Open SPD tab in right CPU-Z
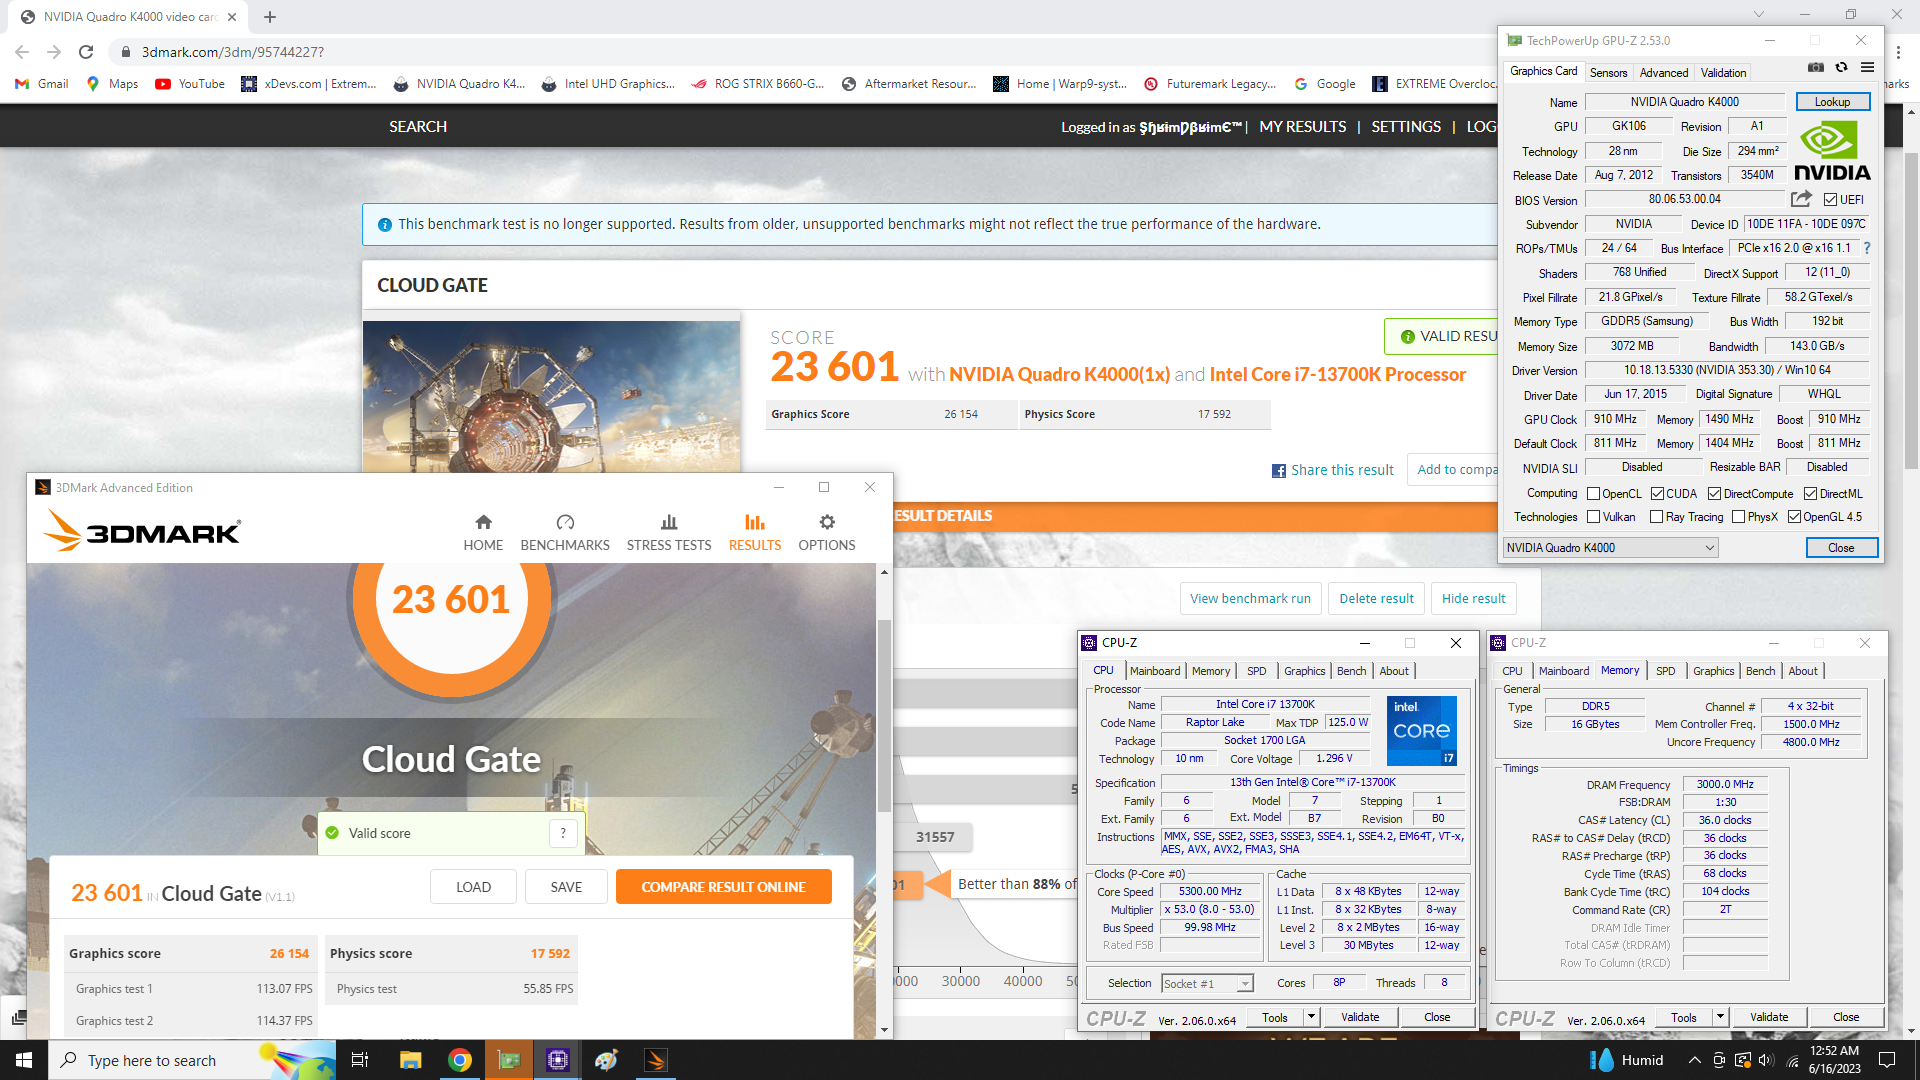The height and width of the screenshot is (1080, 1920). (x=1665, y=671)
